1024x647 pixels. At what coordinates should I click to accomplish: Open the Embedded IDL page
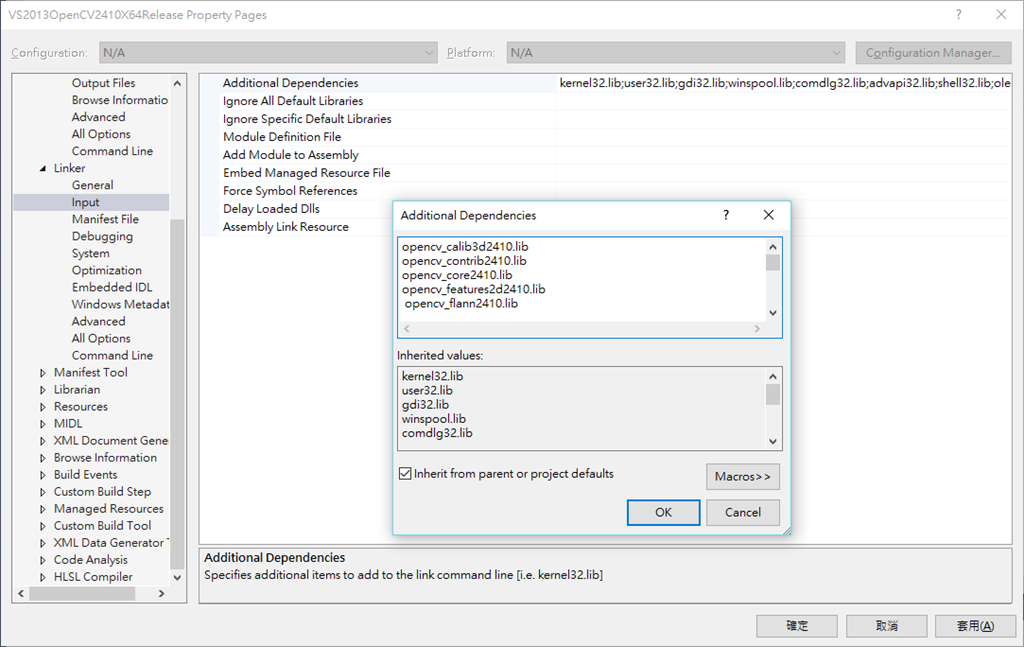pyautogui.click(x=112, y=287)
